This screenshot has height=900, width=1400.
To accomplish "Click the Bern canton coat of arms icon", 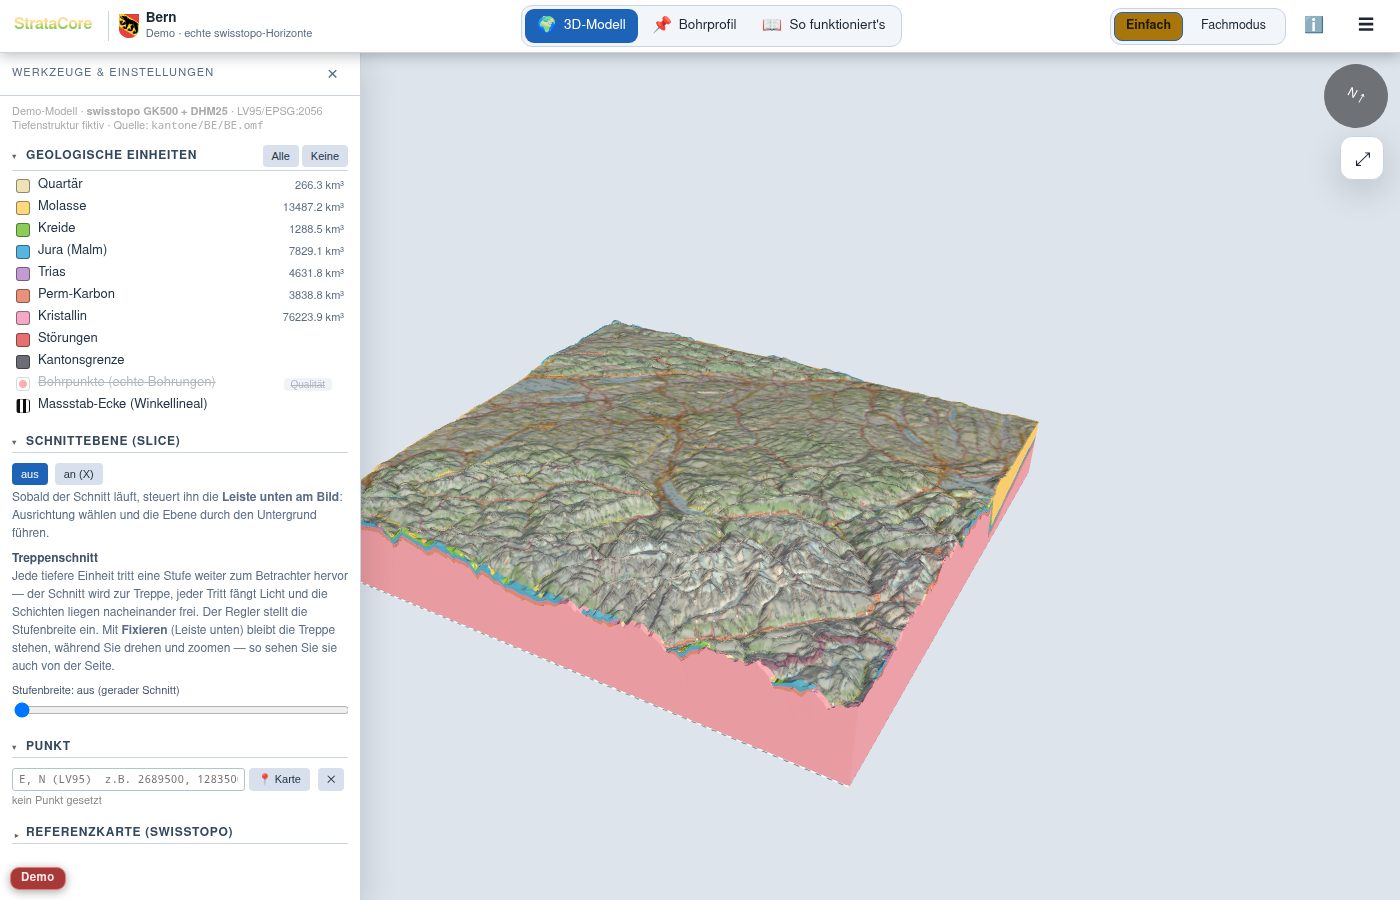I will point(128,25).
